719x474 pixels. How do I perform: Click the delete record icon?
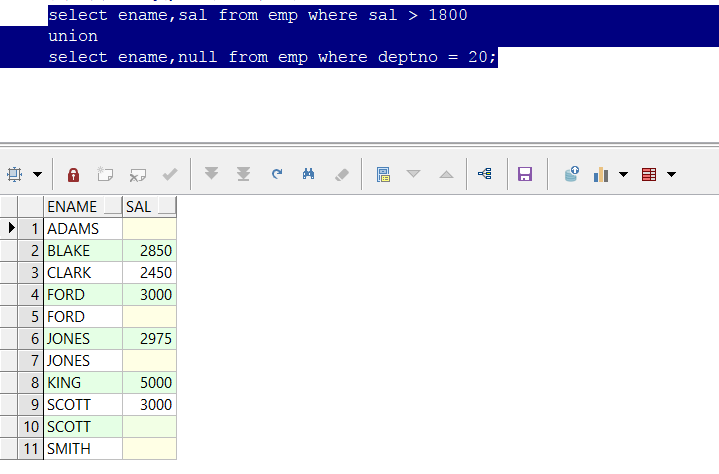coord(137,174)
